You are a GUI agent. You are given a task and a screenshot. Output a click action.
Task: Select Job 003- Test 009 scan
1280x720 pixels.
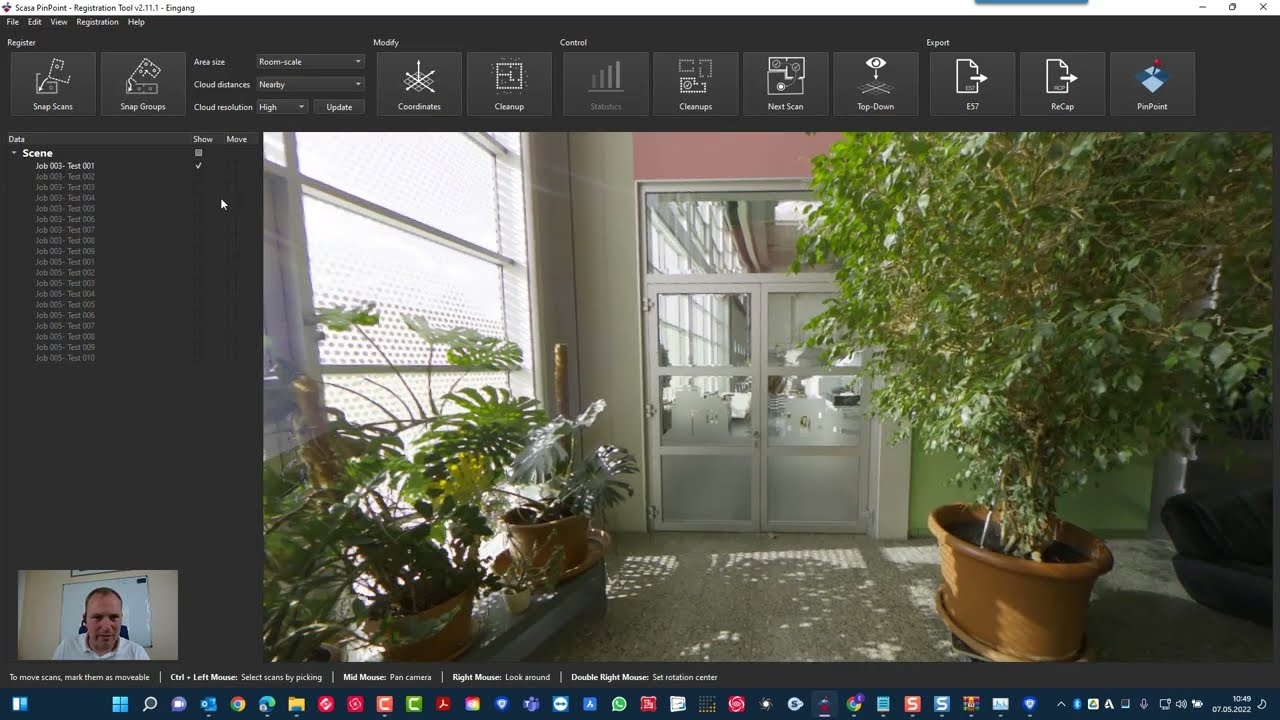point(65,251)
